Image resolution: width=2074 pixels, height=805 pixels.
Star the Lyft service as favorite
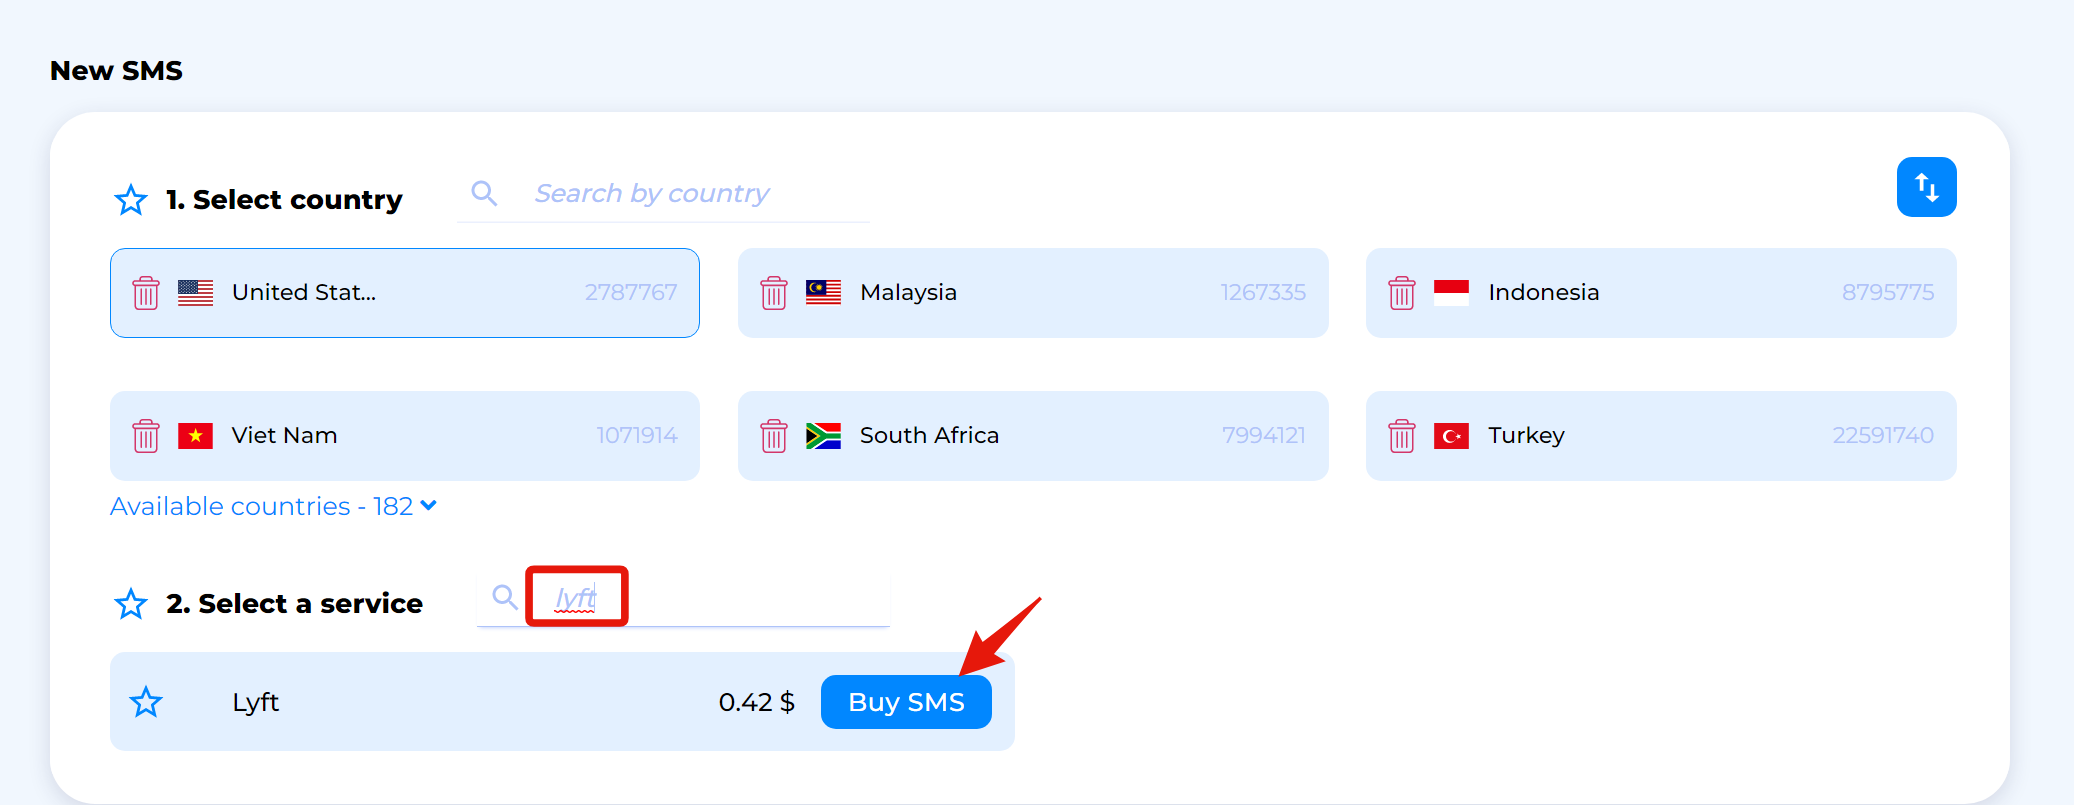point(146,702)
